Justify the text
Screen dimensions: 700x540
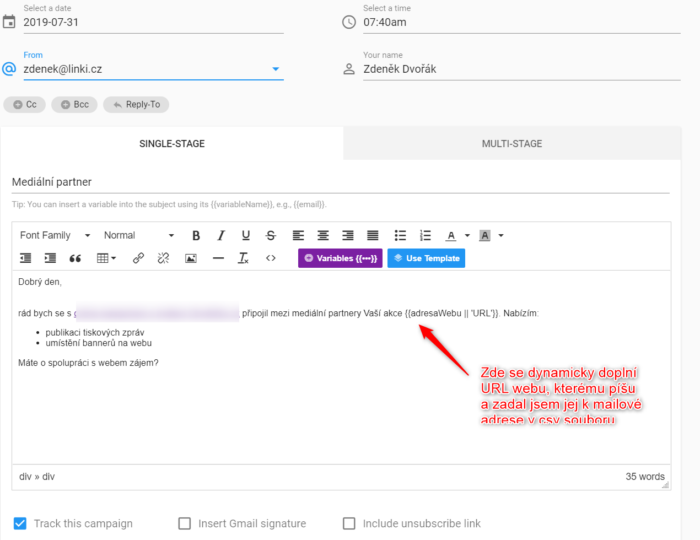(373, 235)
